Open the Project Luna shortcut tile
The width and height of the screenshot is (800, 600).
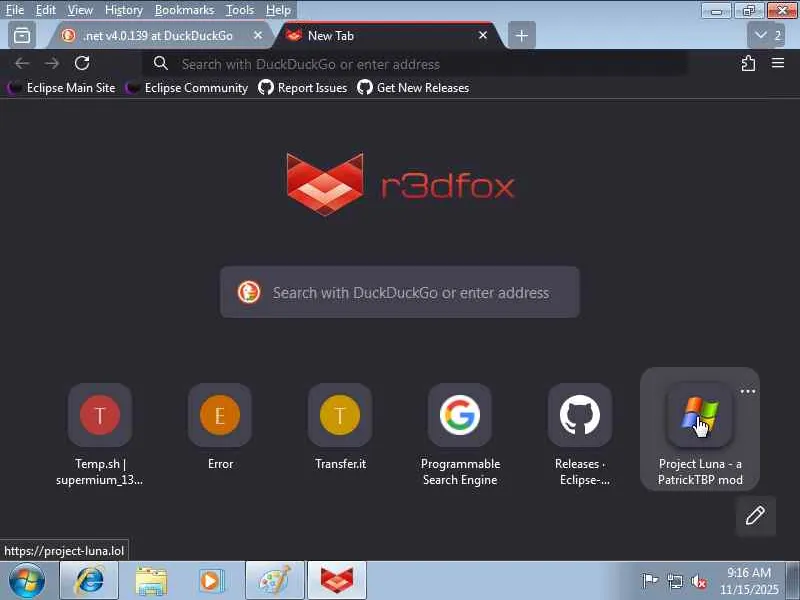(x=699, y=429)
